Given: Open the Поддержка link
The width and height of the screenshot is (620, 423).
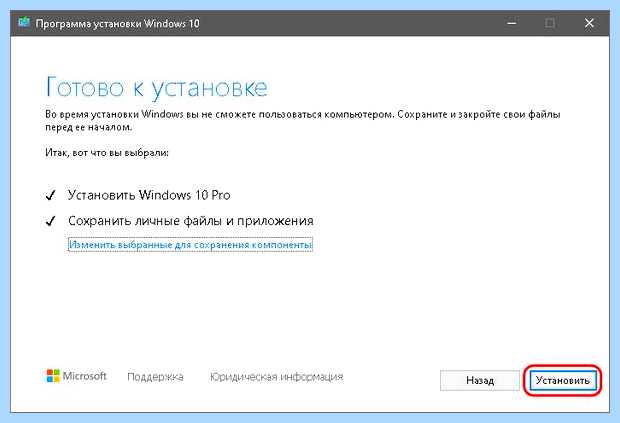Looking at the screenshot, I should (x=155, y=377).
